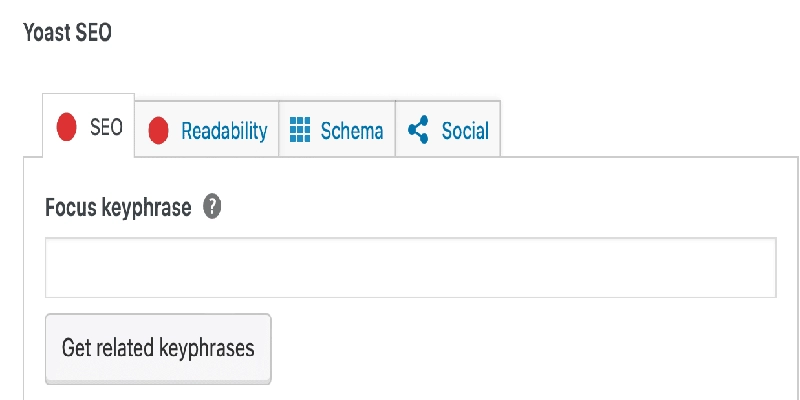Open Focus keyphrase help question mark

coord(212,207)
